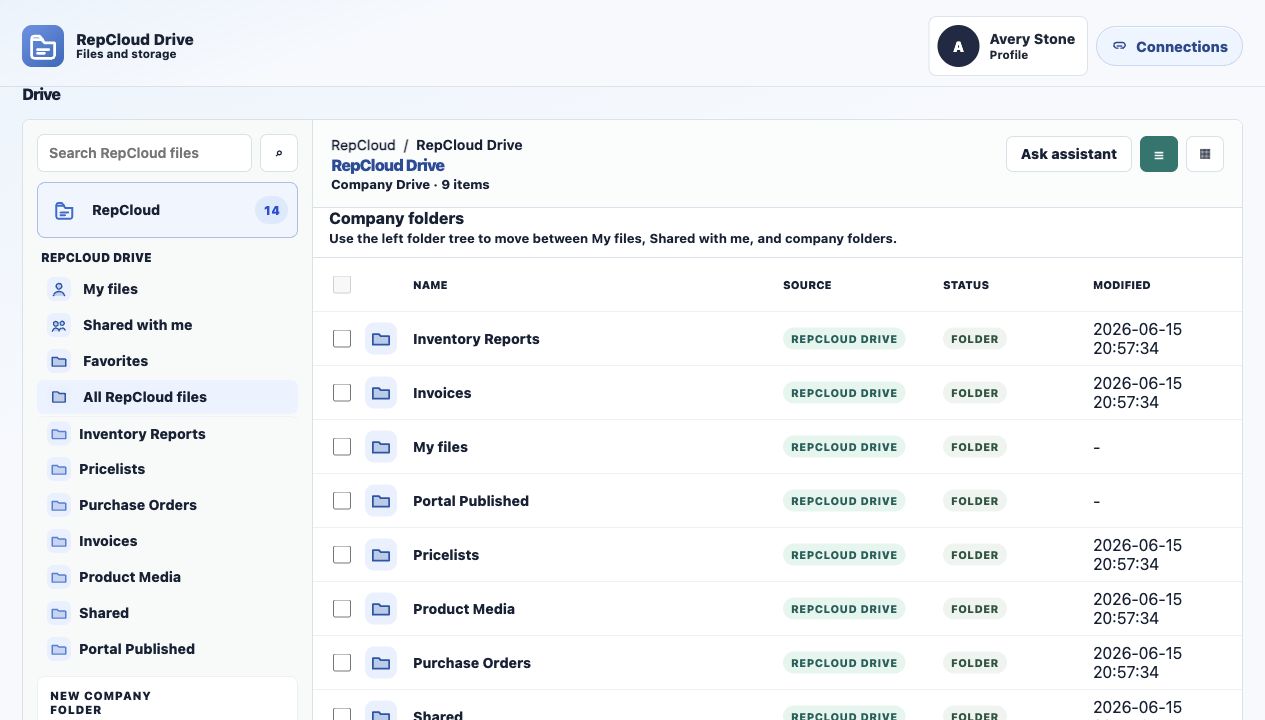Click the person icon beside My files
This screenshot has height=720, width=1265.
pos(59,289)
